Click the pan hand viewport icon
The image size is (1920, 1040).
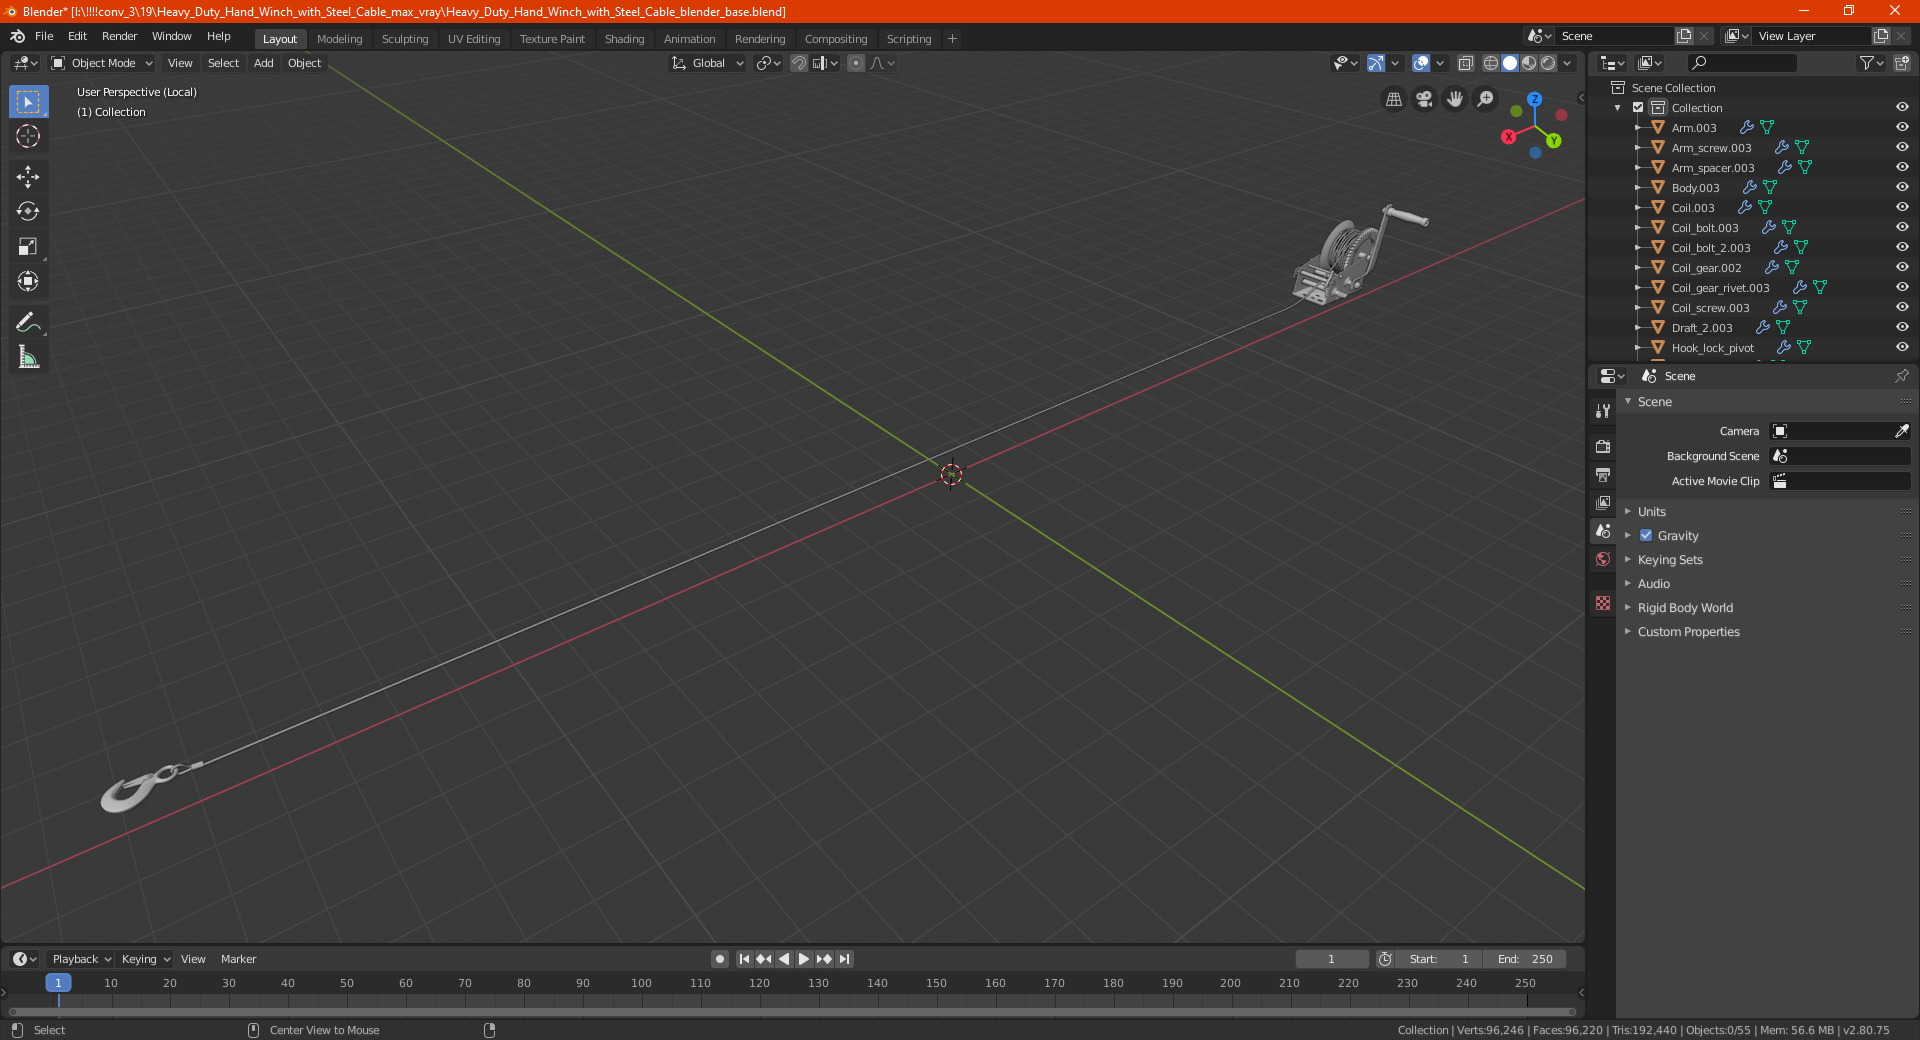(x=1455, y=99)
